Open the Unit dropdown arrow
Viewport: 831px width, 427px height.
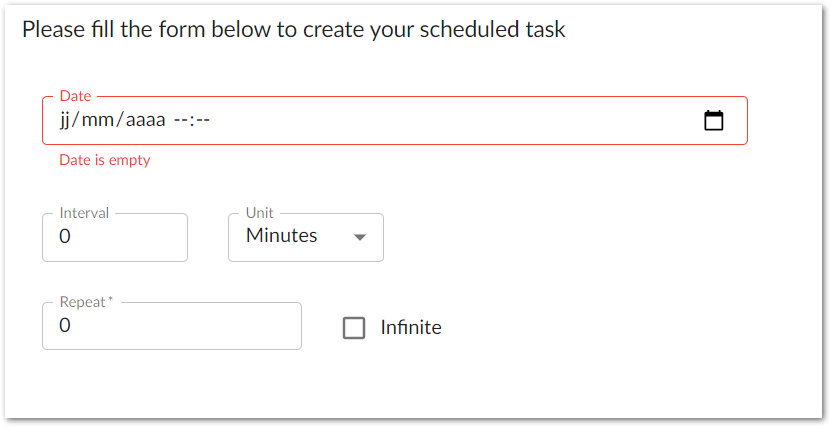pyautogui.click(x=360, y=237)
